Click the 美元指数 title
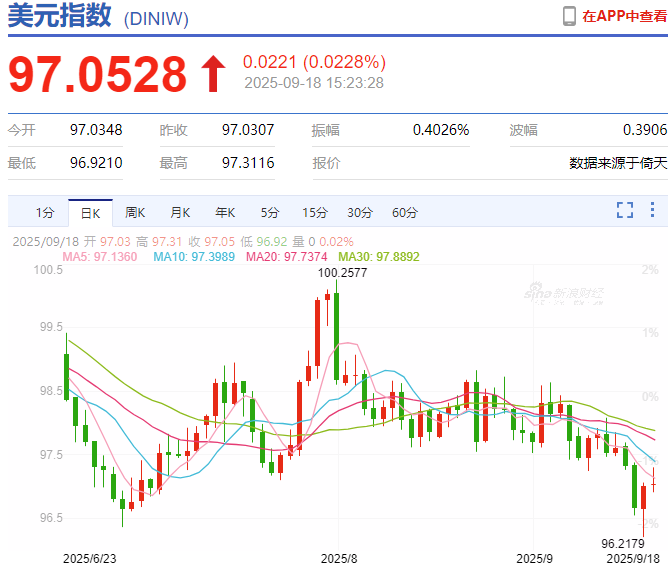 click(59, 17)
